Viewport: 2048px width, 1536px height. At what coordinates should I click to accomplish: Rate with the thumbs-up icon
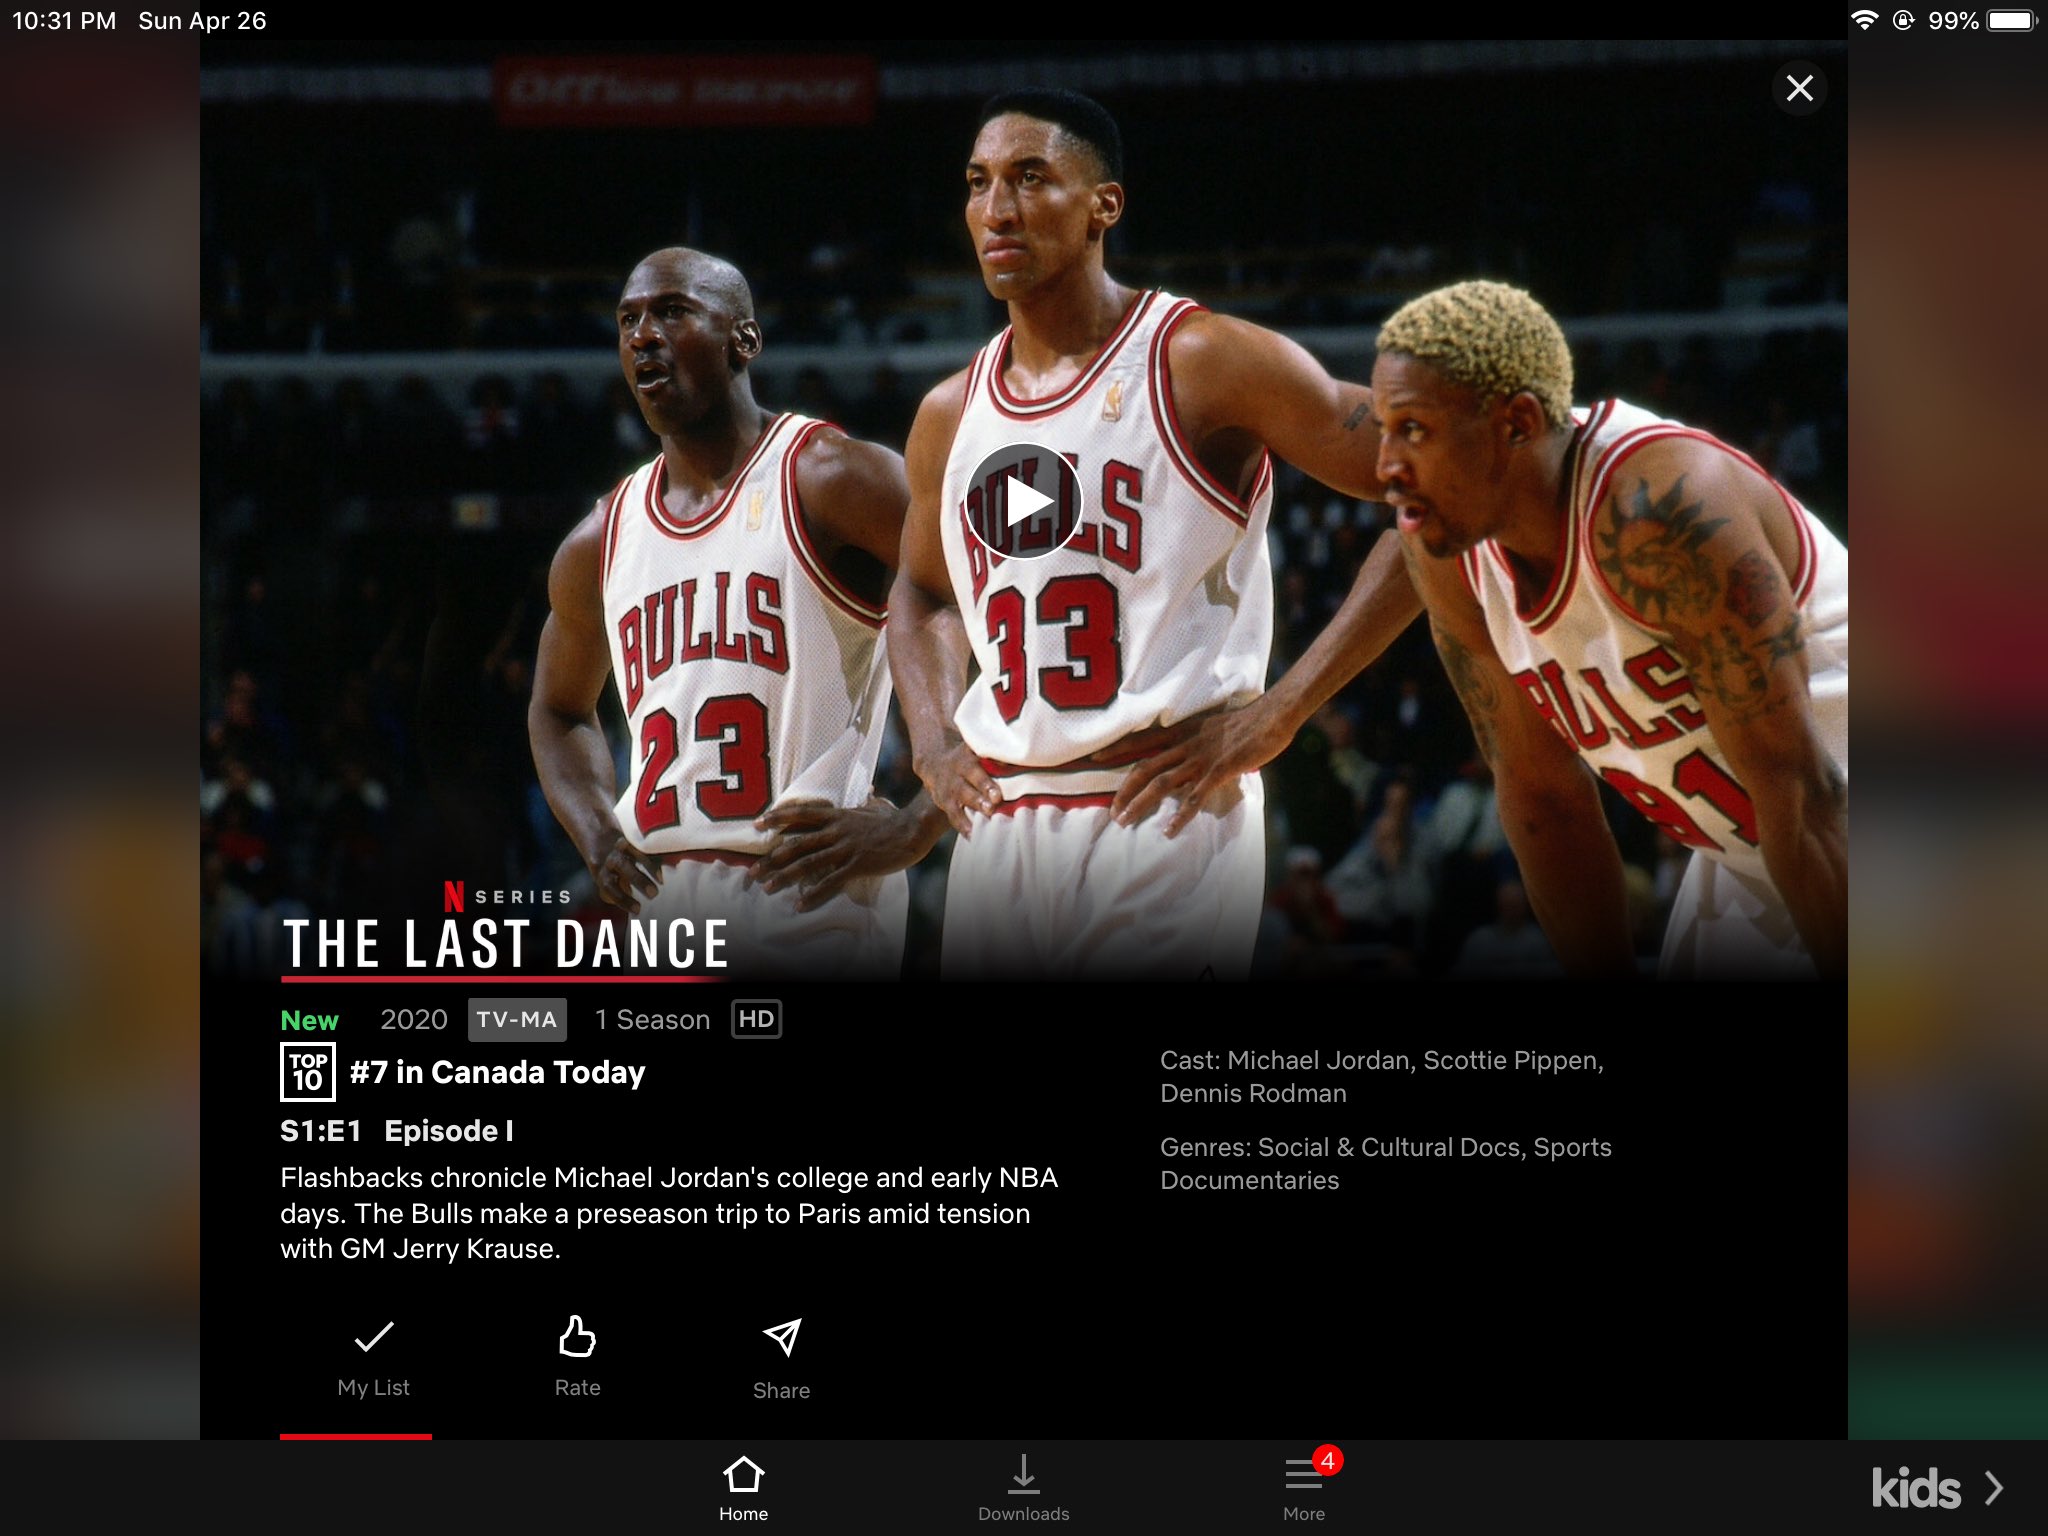coord(577,1337)
